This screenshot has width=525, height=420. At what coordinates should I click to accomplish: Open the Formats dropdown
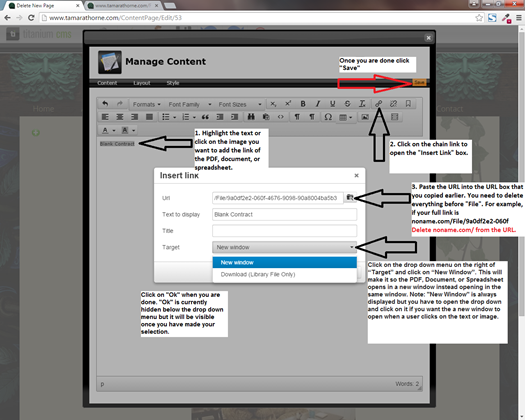point(146,104)
